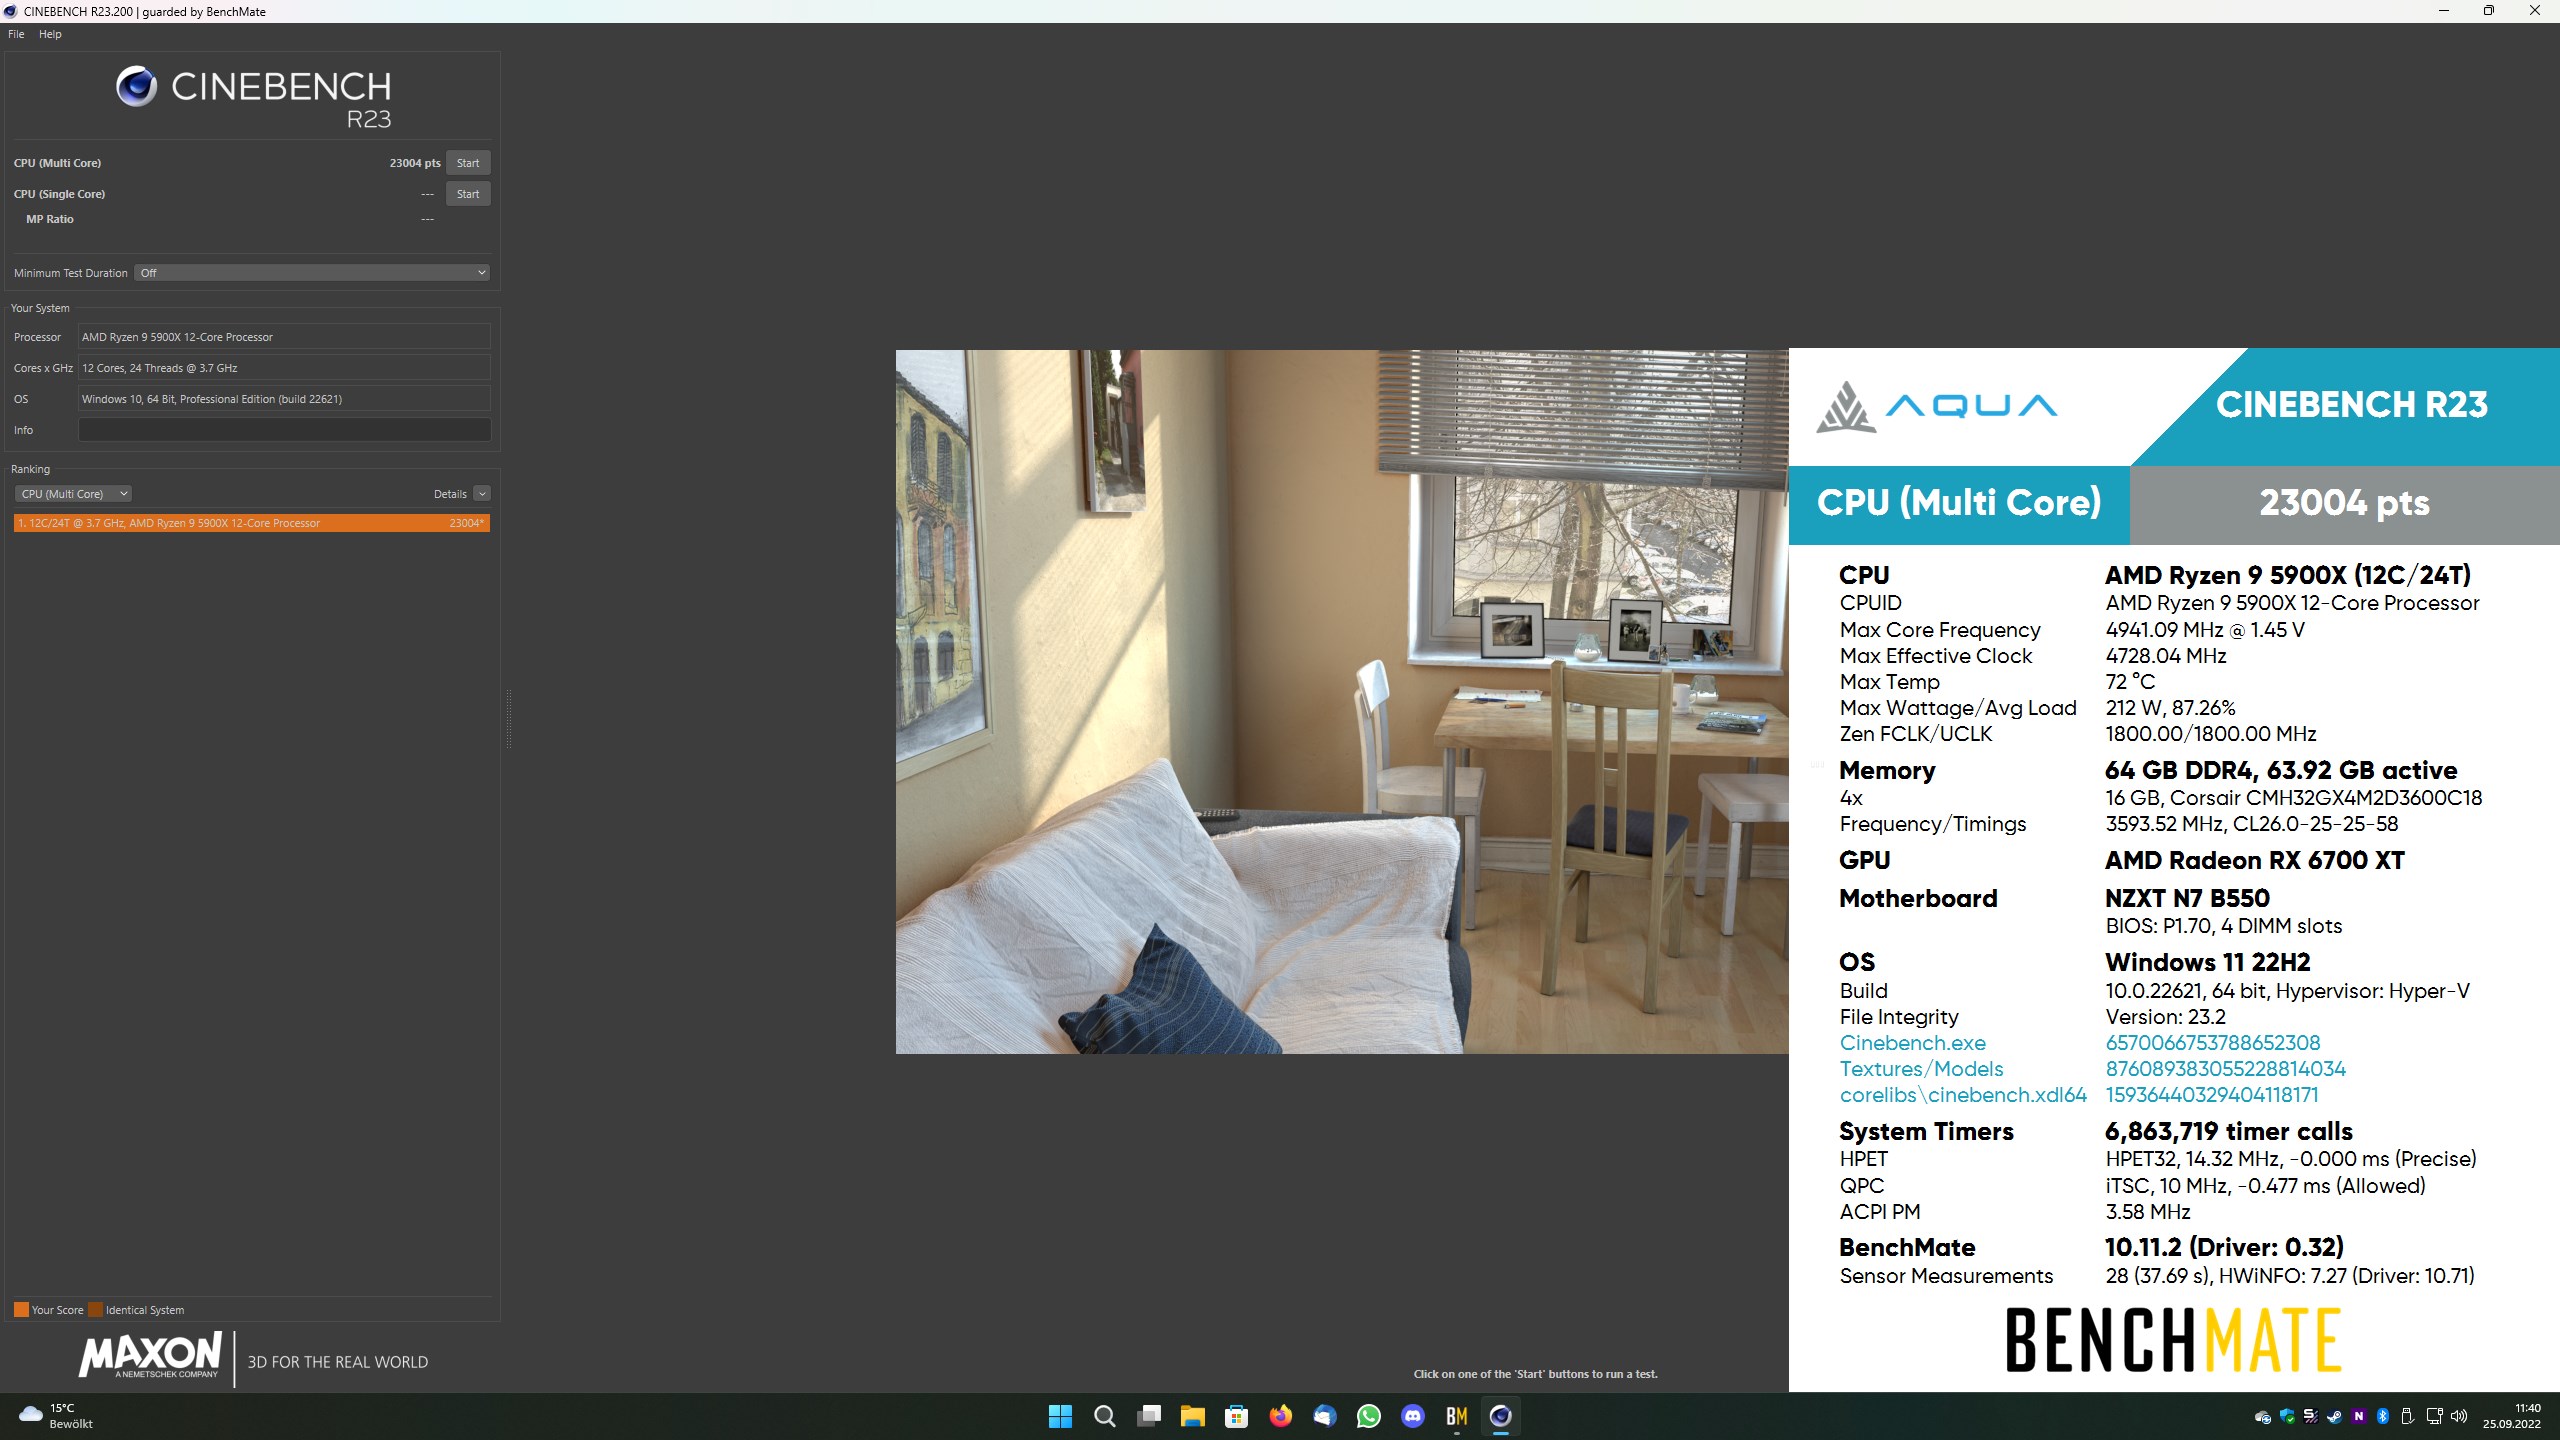Click the BENCHMATE logo at the panel bottom
Screen dimensions: 2560x1440
[x=2173, y=1340]
